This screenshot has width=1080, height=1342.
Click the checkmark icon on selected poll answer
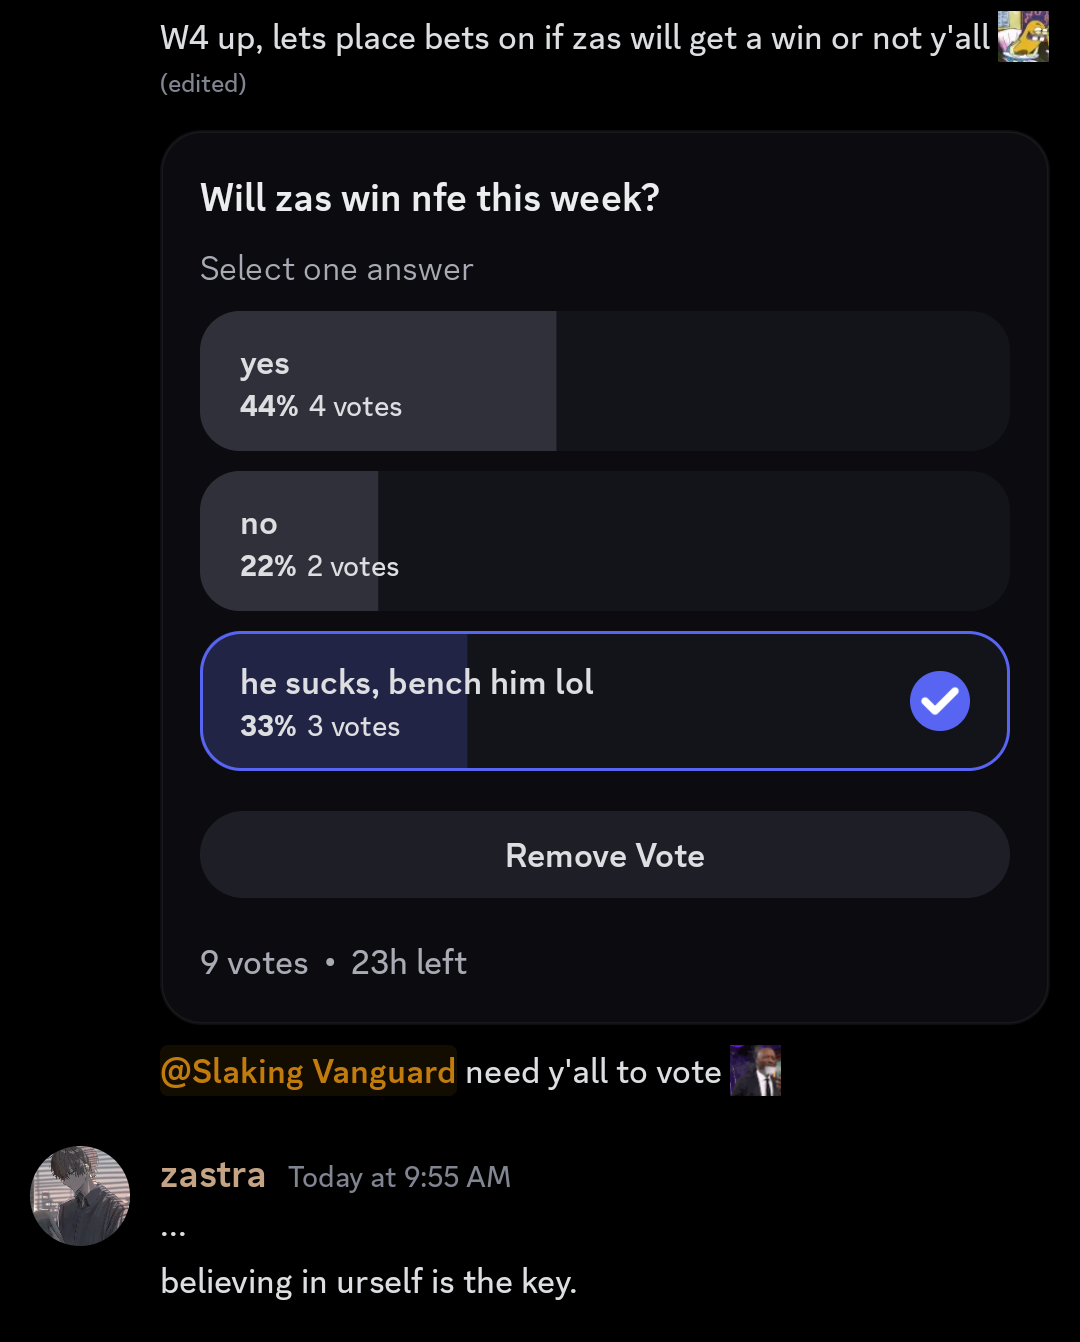tap(940, 701)
